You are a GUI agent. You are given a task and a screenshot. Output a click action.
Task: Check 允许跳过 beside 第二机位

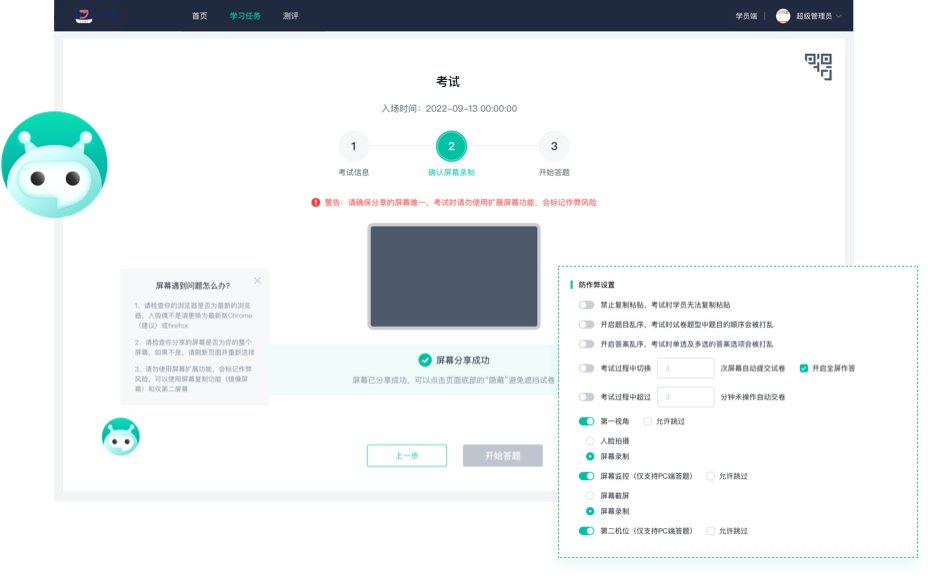(x=710, y=531)
